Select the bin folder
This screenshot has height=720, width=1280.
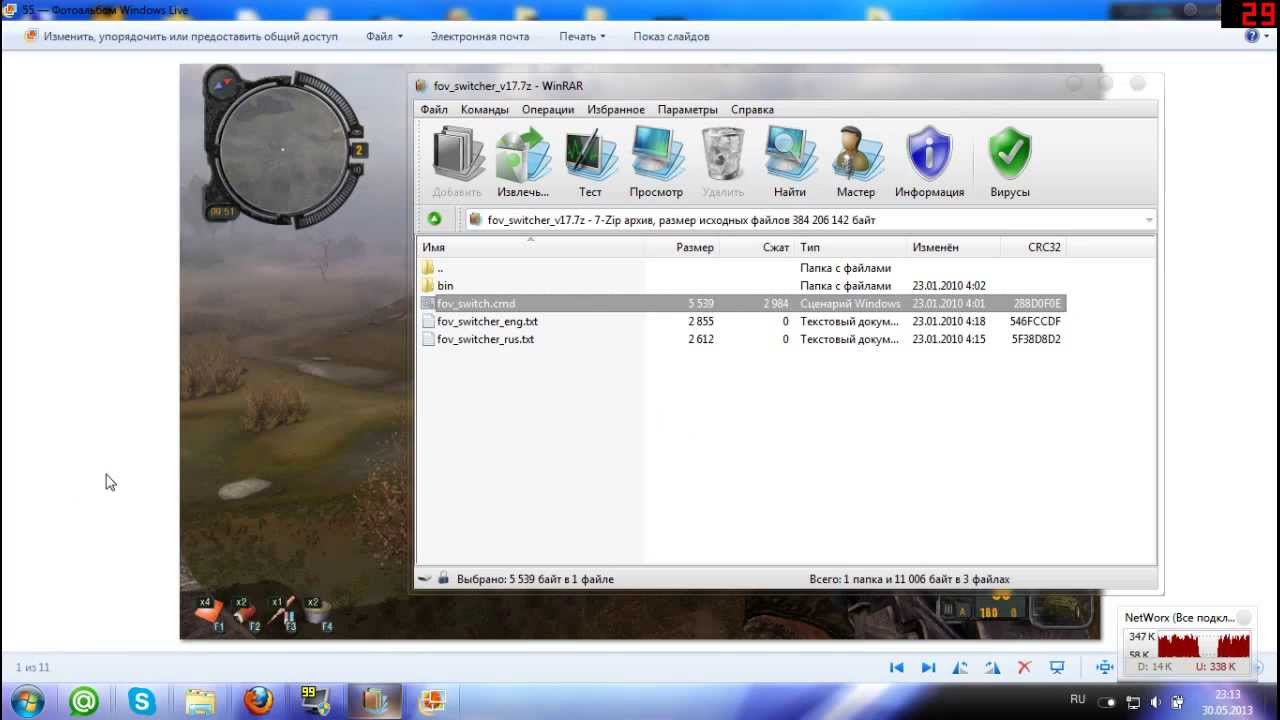pos(741,286)
